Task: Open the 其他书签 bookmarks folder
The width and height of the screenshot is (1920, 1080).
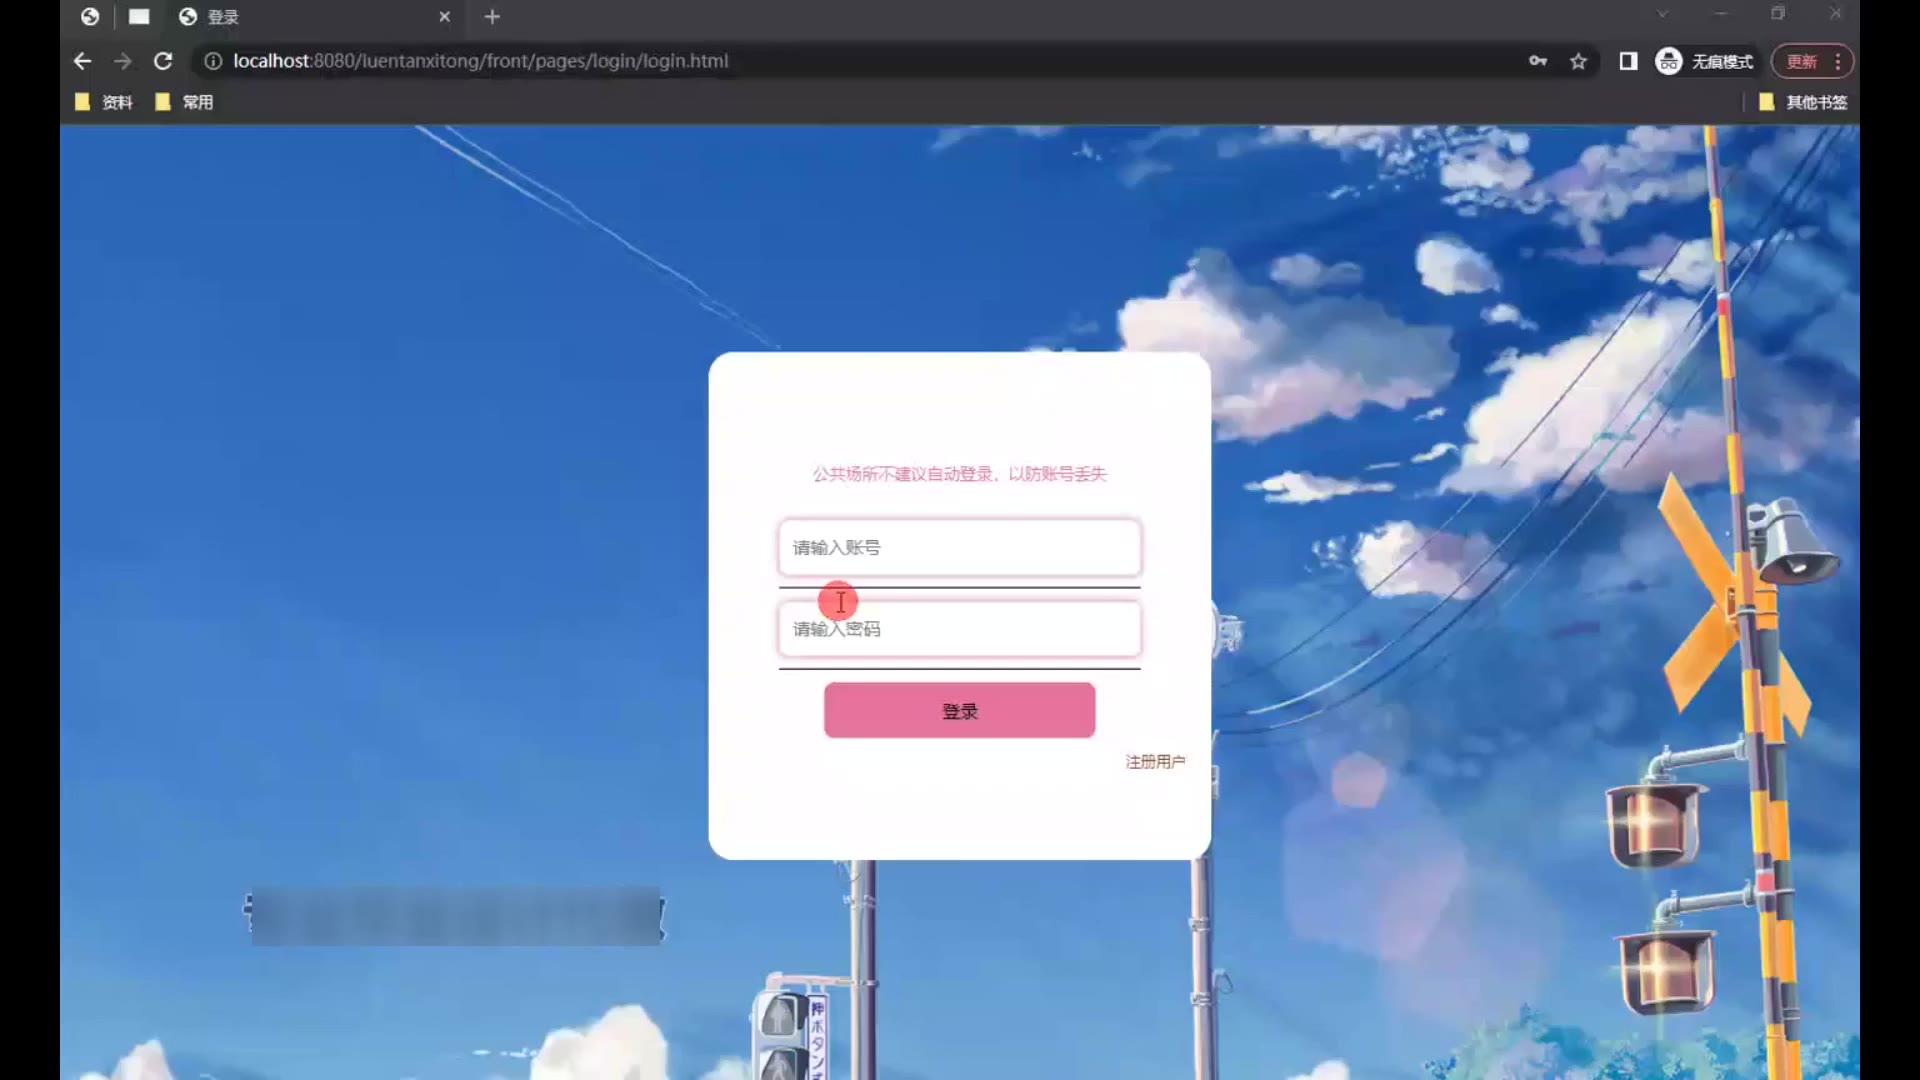Action: 1803,102
